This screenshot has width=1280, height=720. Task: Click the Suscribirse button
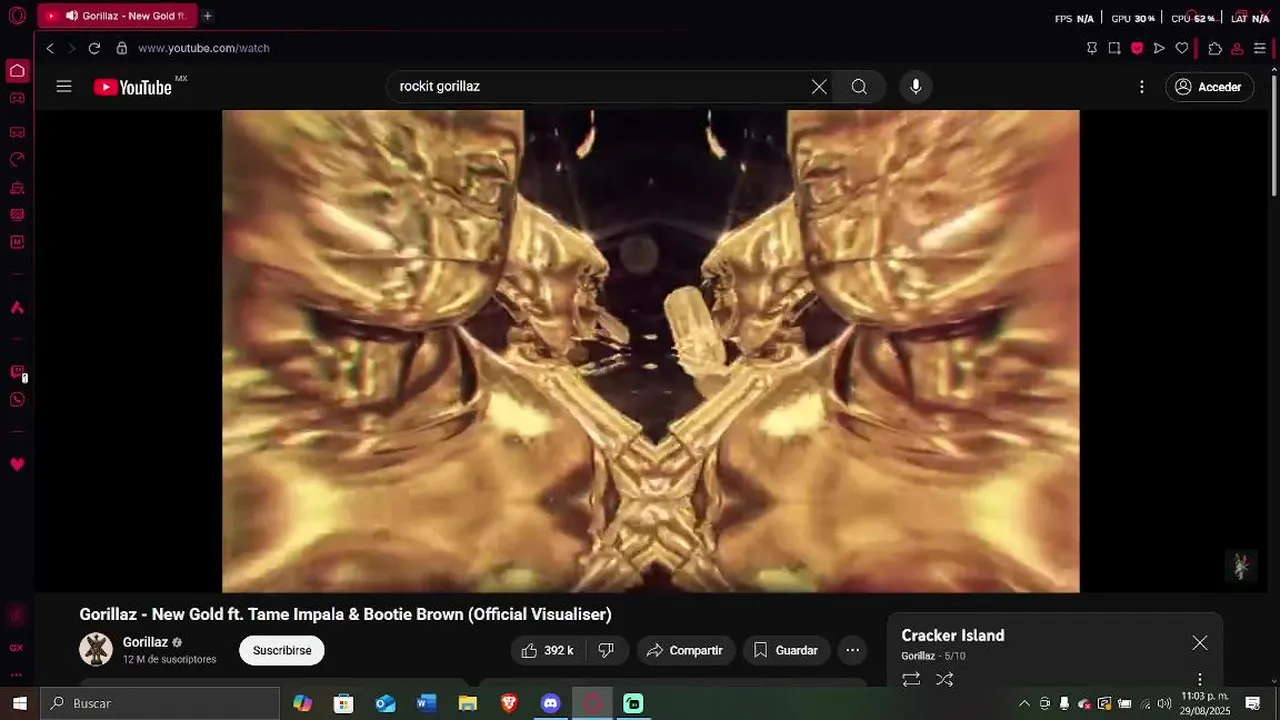coord(282,650)
